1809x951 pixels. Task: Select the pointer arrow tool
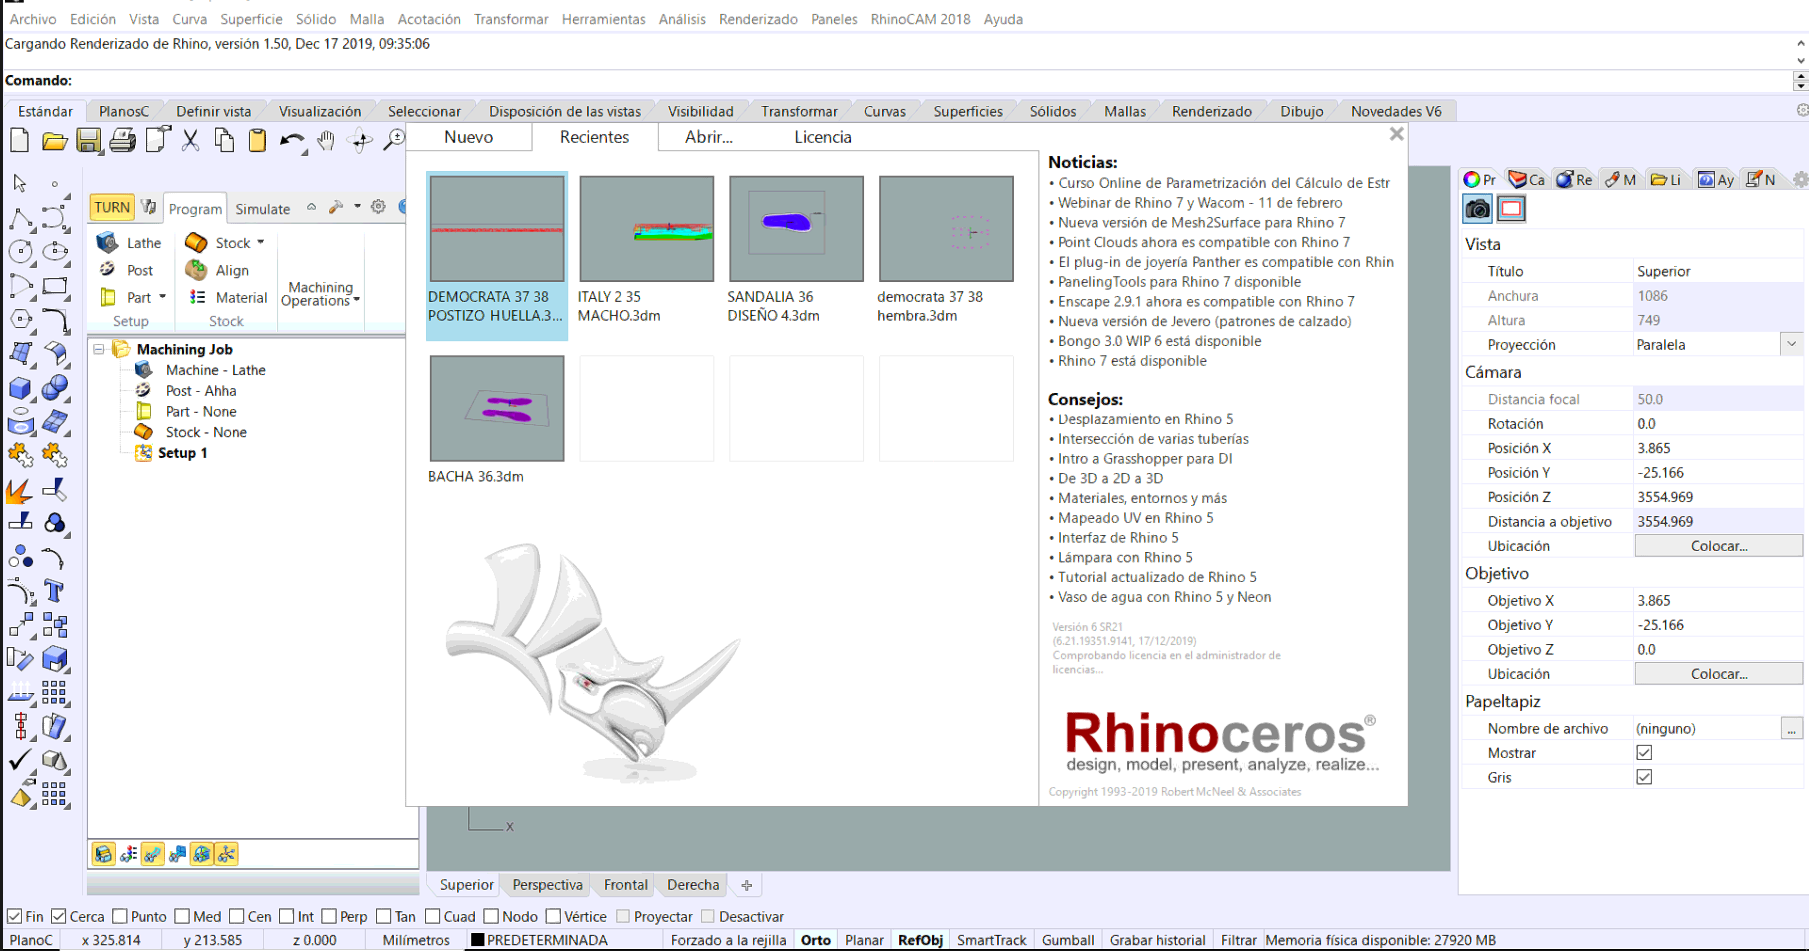point(20,183)
